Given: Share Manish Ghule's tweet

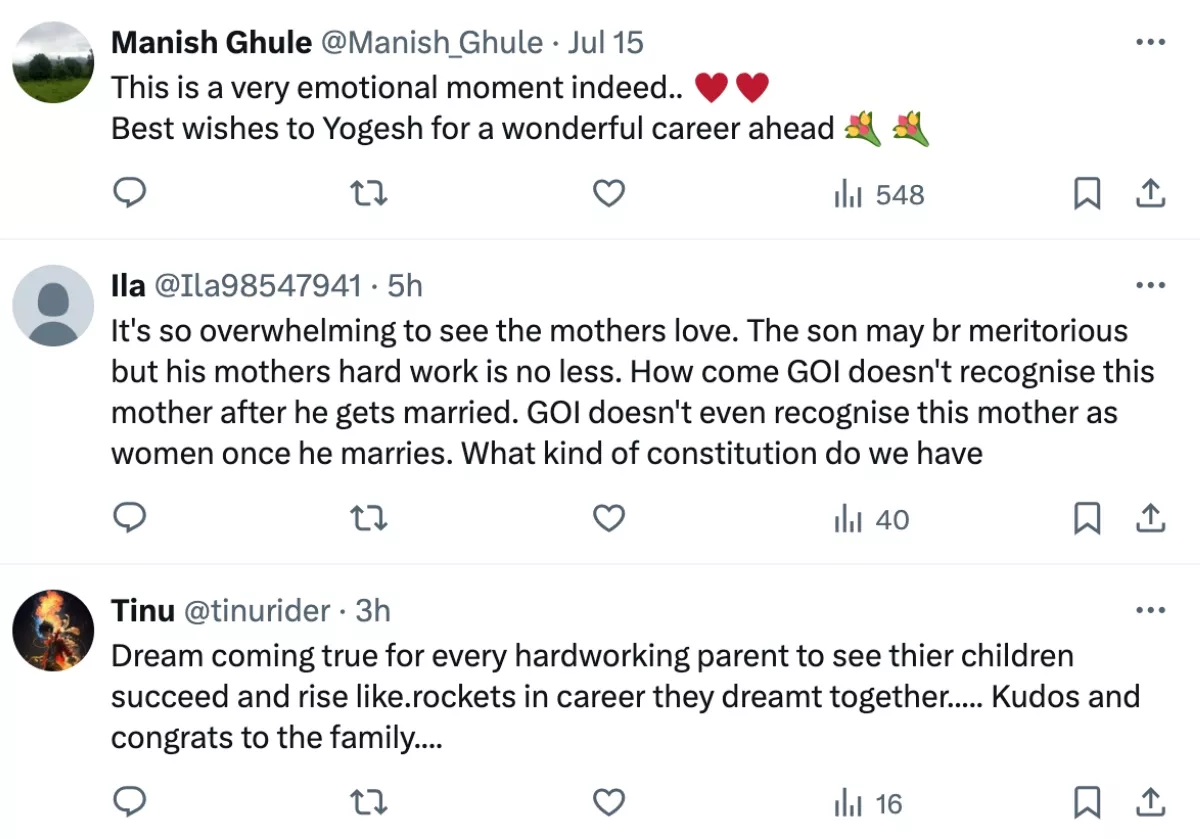Looking at the screenshot, I should [x=1150, y=194].
